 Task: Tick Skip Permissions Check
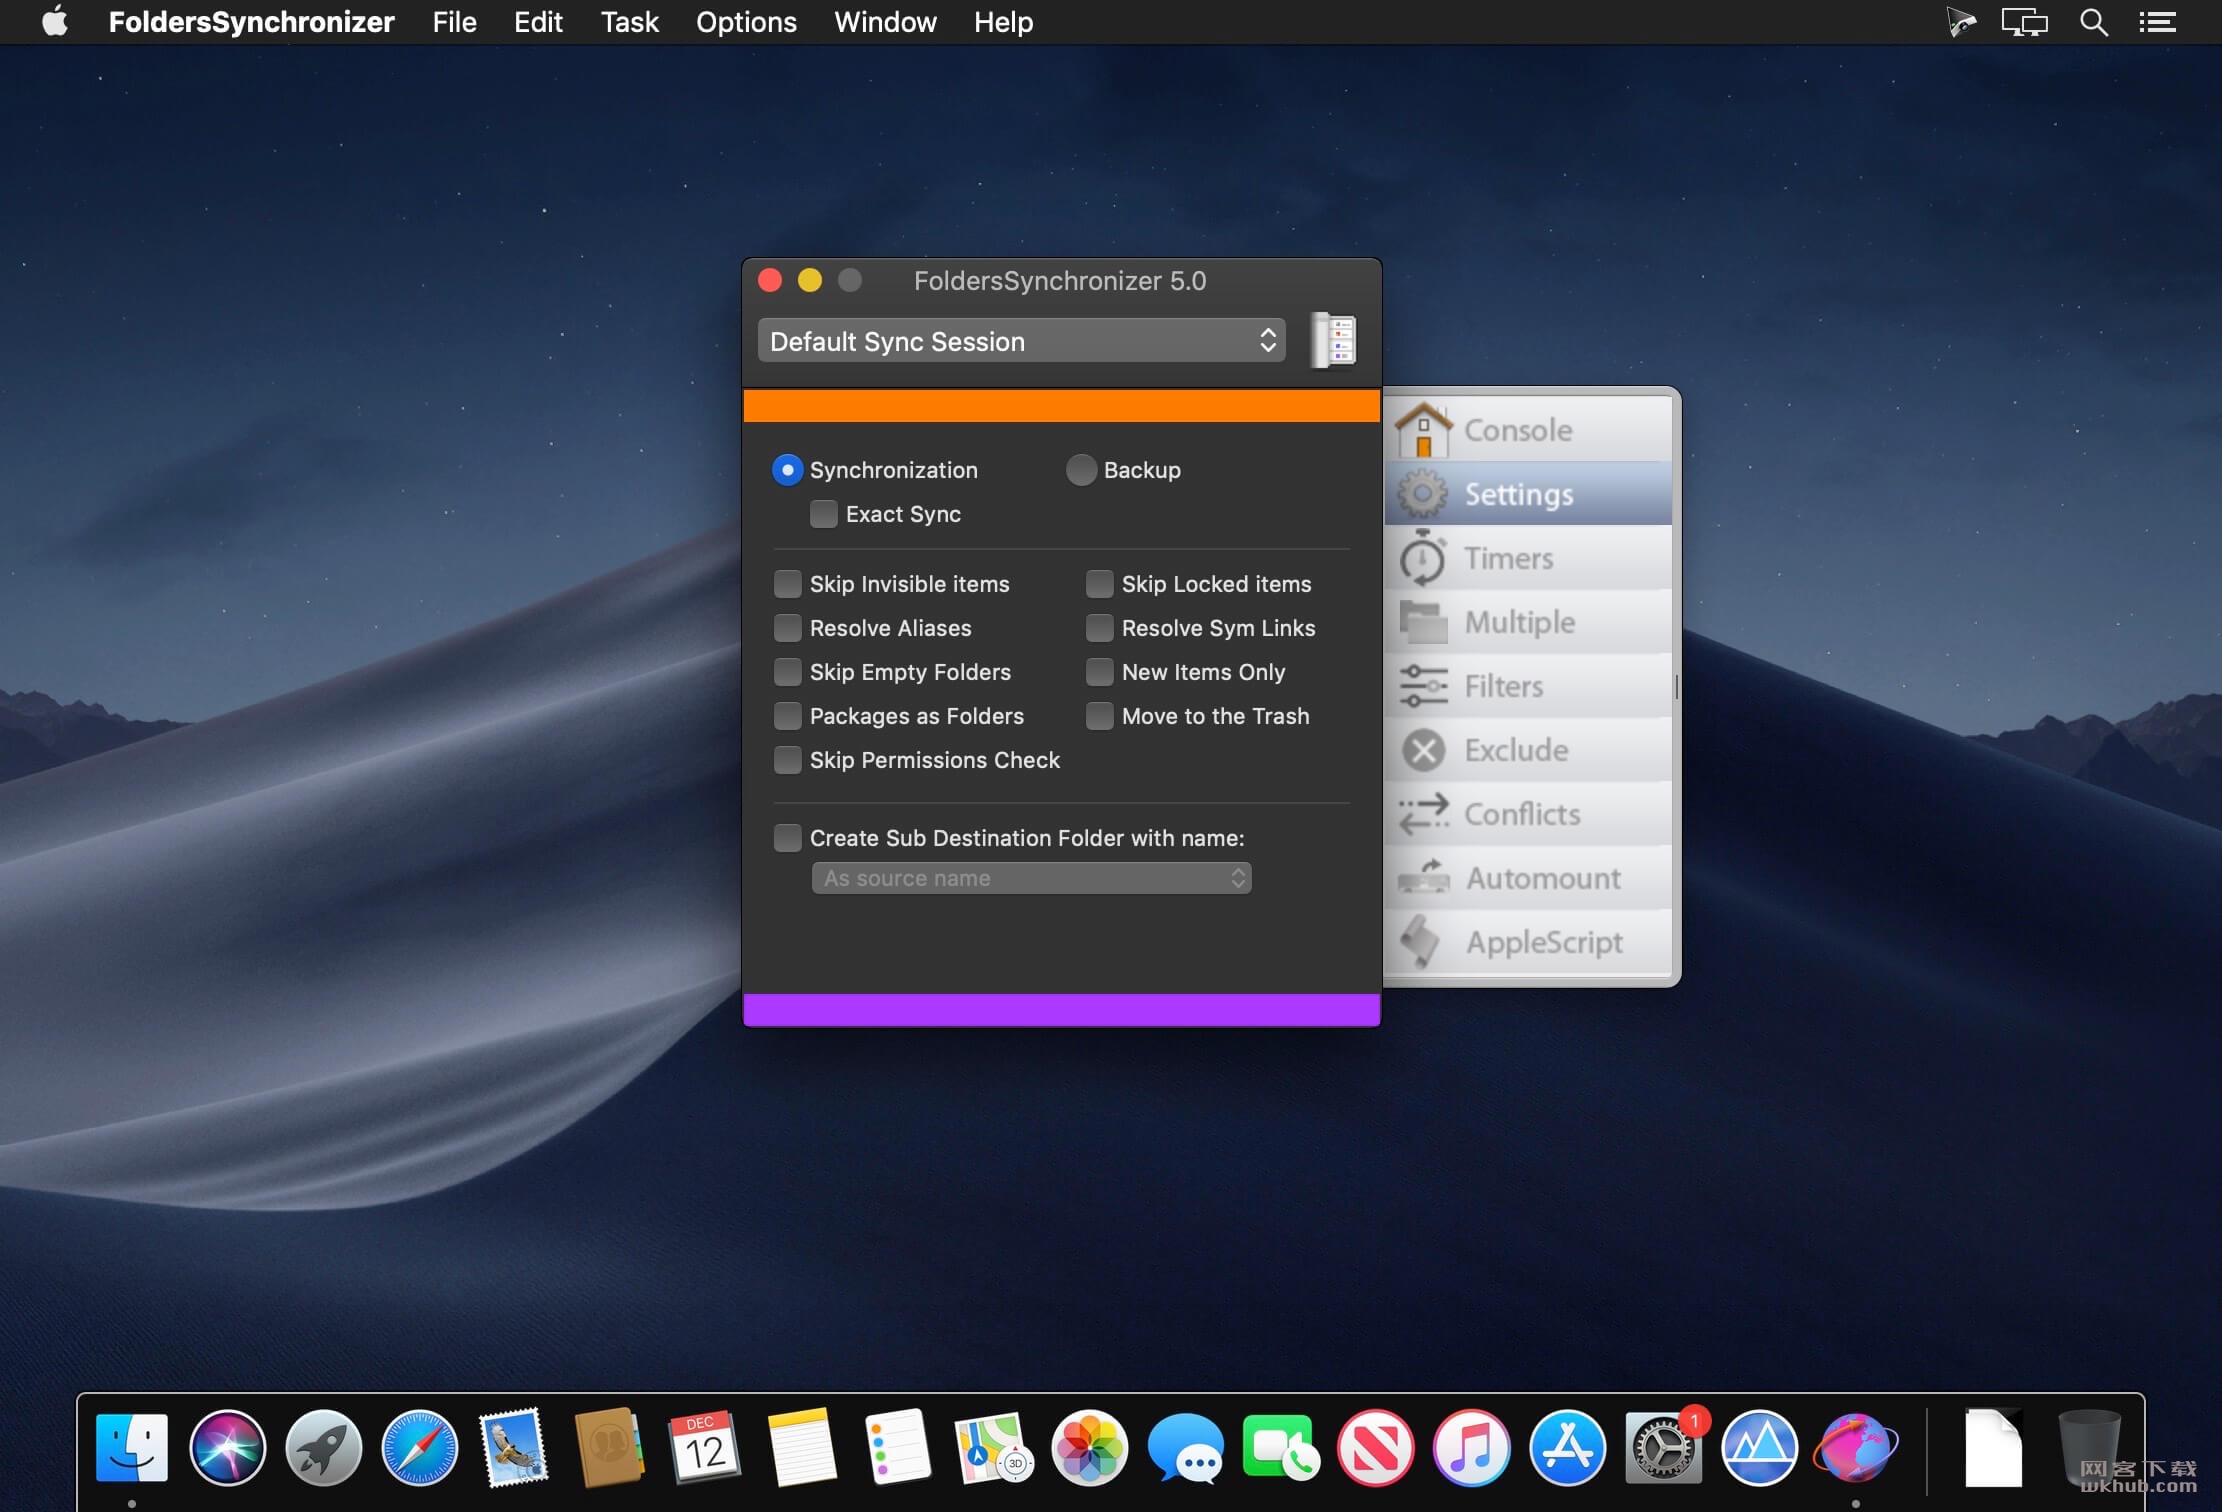pyautogui.click(x=788, y=760)
